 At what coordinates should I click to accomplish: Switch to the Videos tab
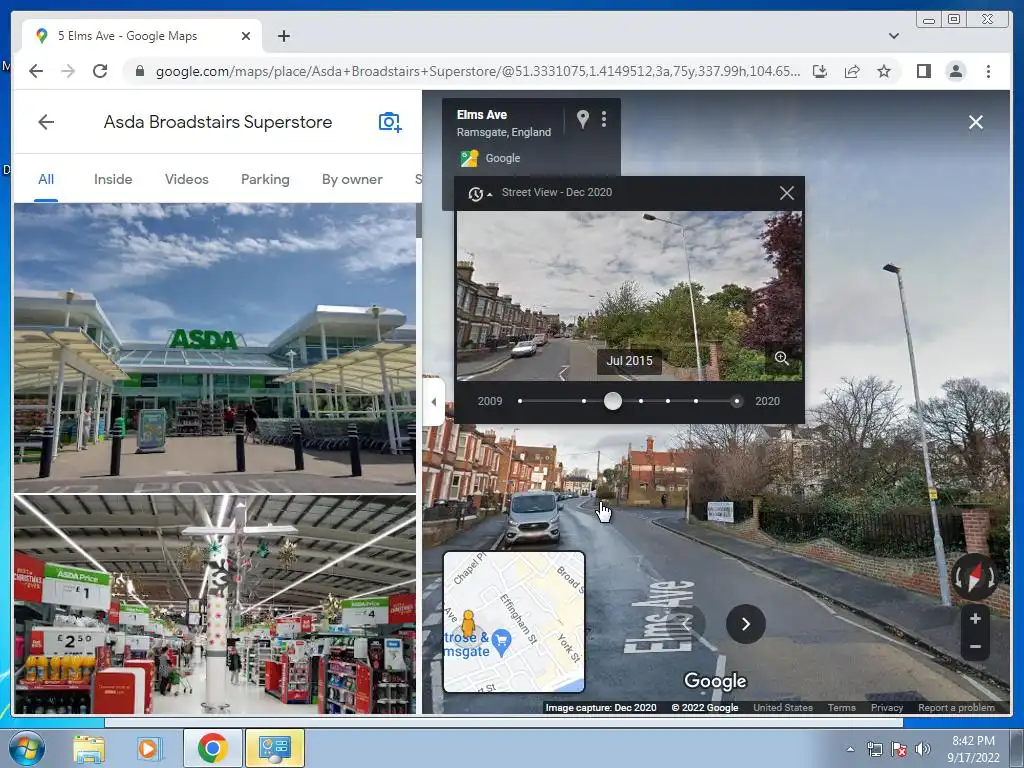pyautogui.click(x=187, y=179)
